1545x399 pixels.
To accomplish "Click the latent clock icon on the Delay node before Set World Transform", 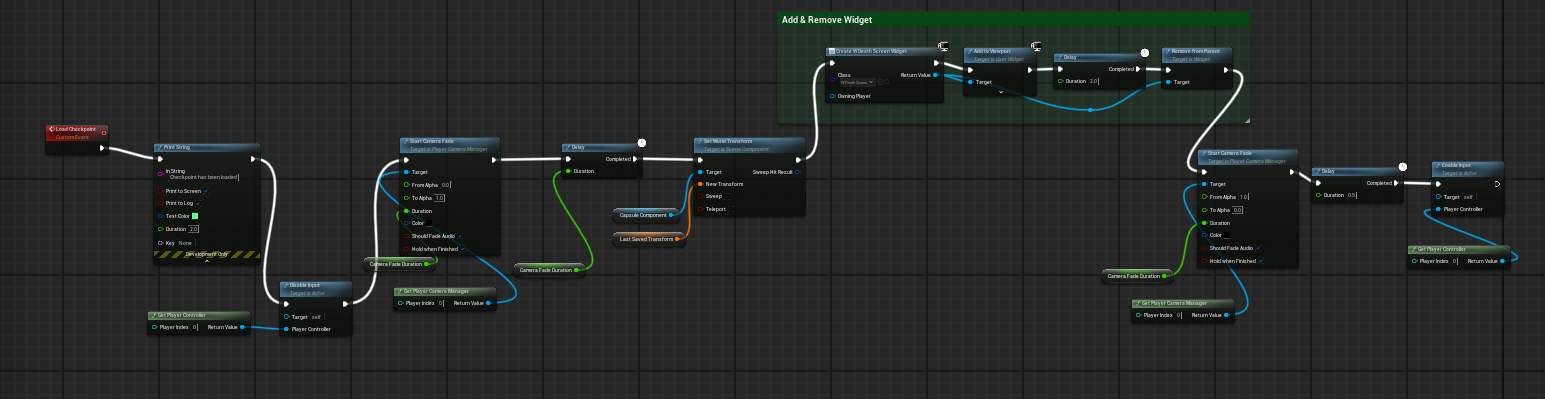I will (x=642, y=143).
